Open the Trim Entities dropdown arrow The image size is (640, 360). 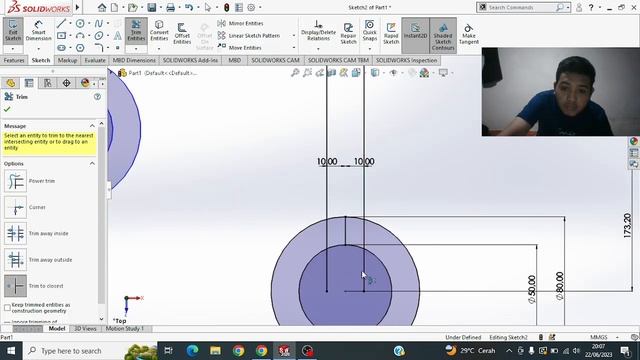pyautogui.click(x=136, y=49)
